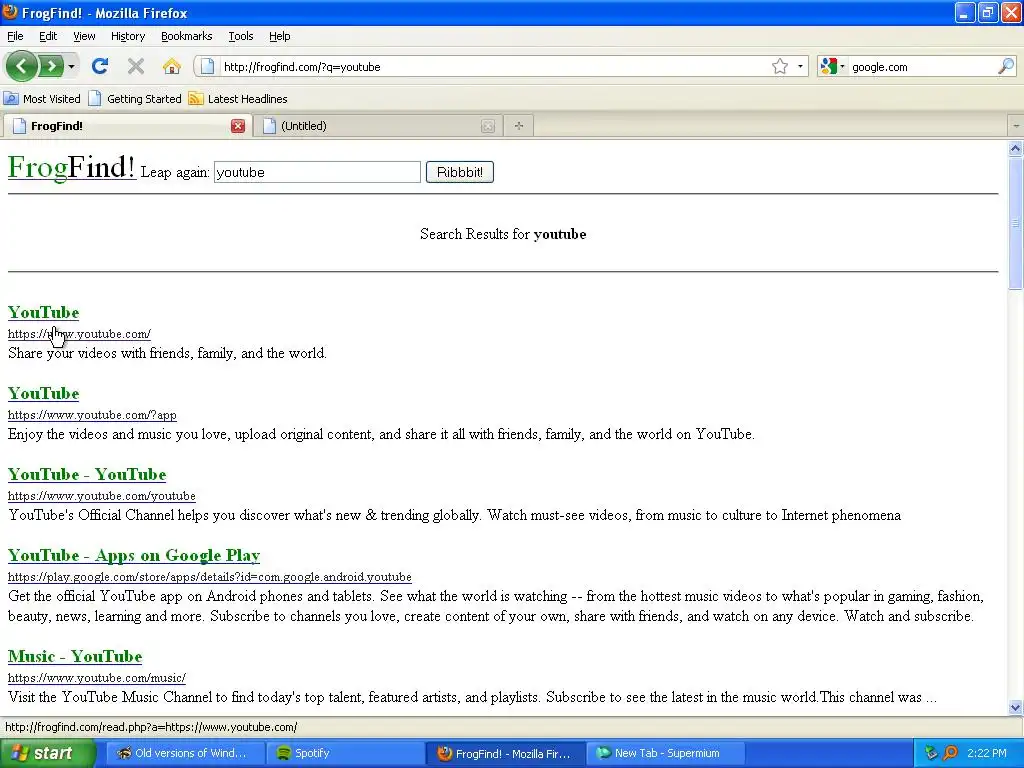Screen dimensions: 1024x768
Task: Open the https://www.youtube.com/ URL link
Action: pos(79,334)
